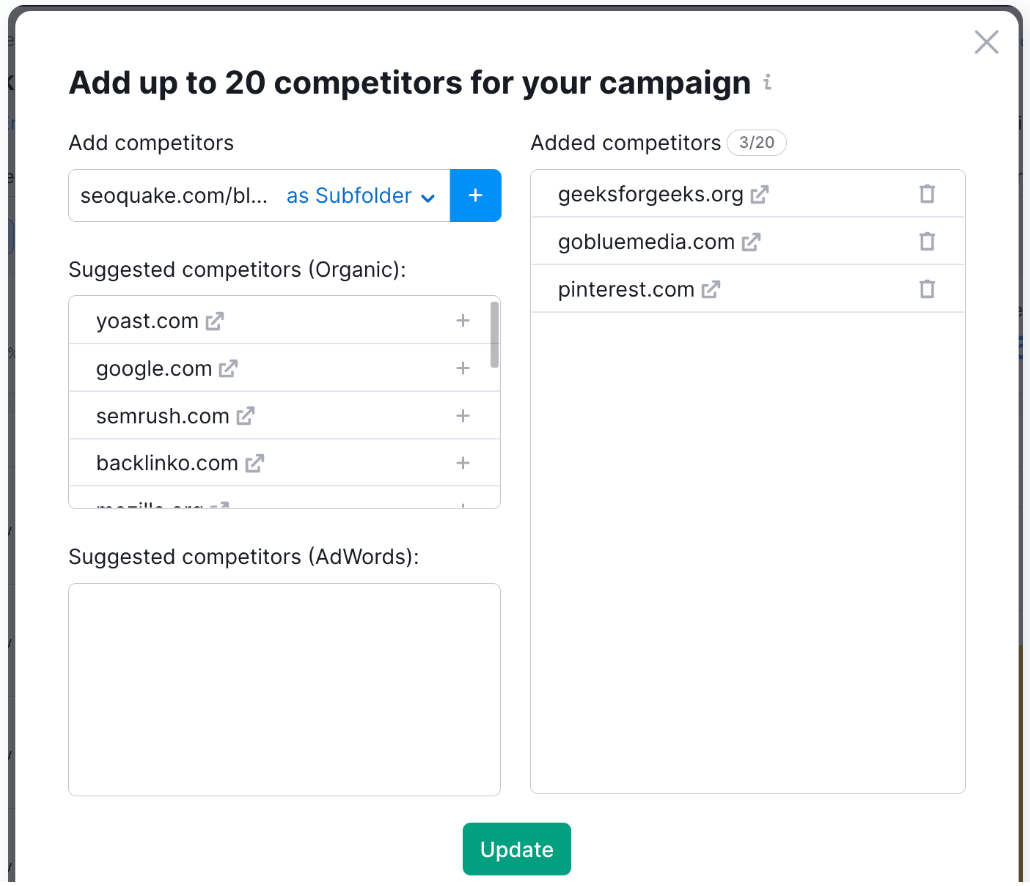1030x886 pixels.
Task: Click the external link icon next to pinterest.com
Action: click(711, 288)
